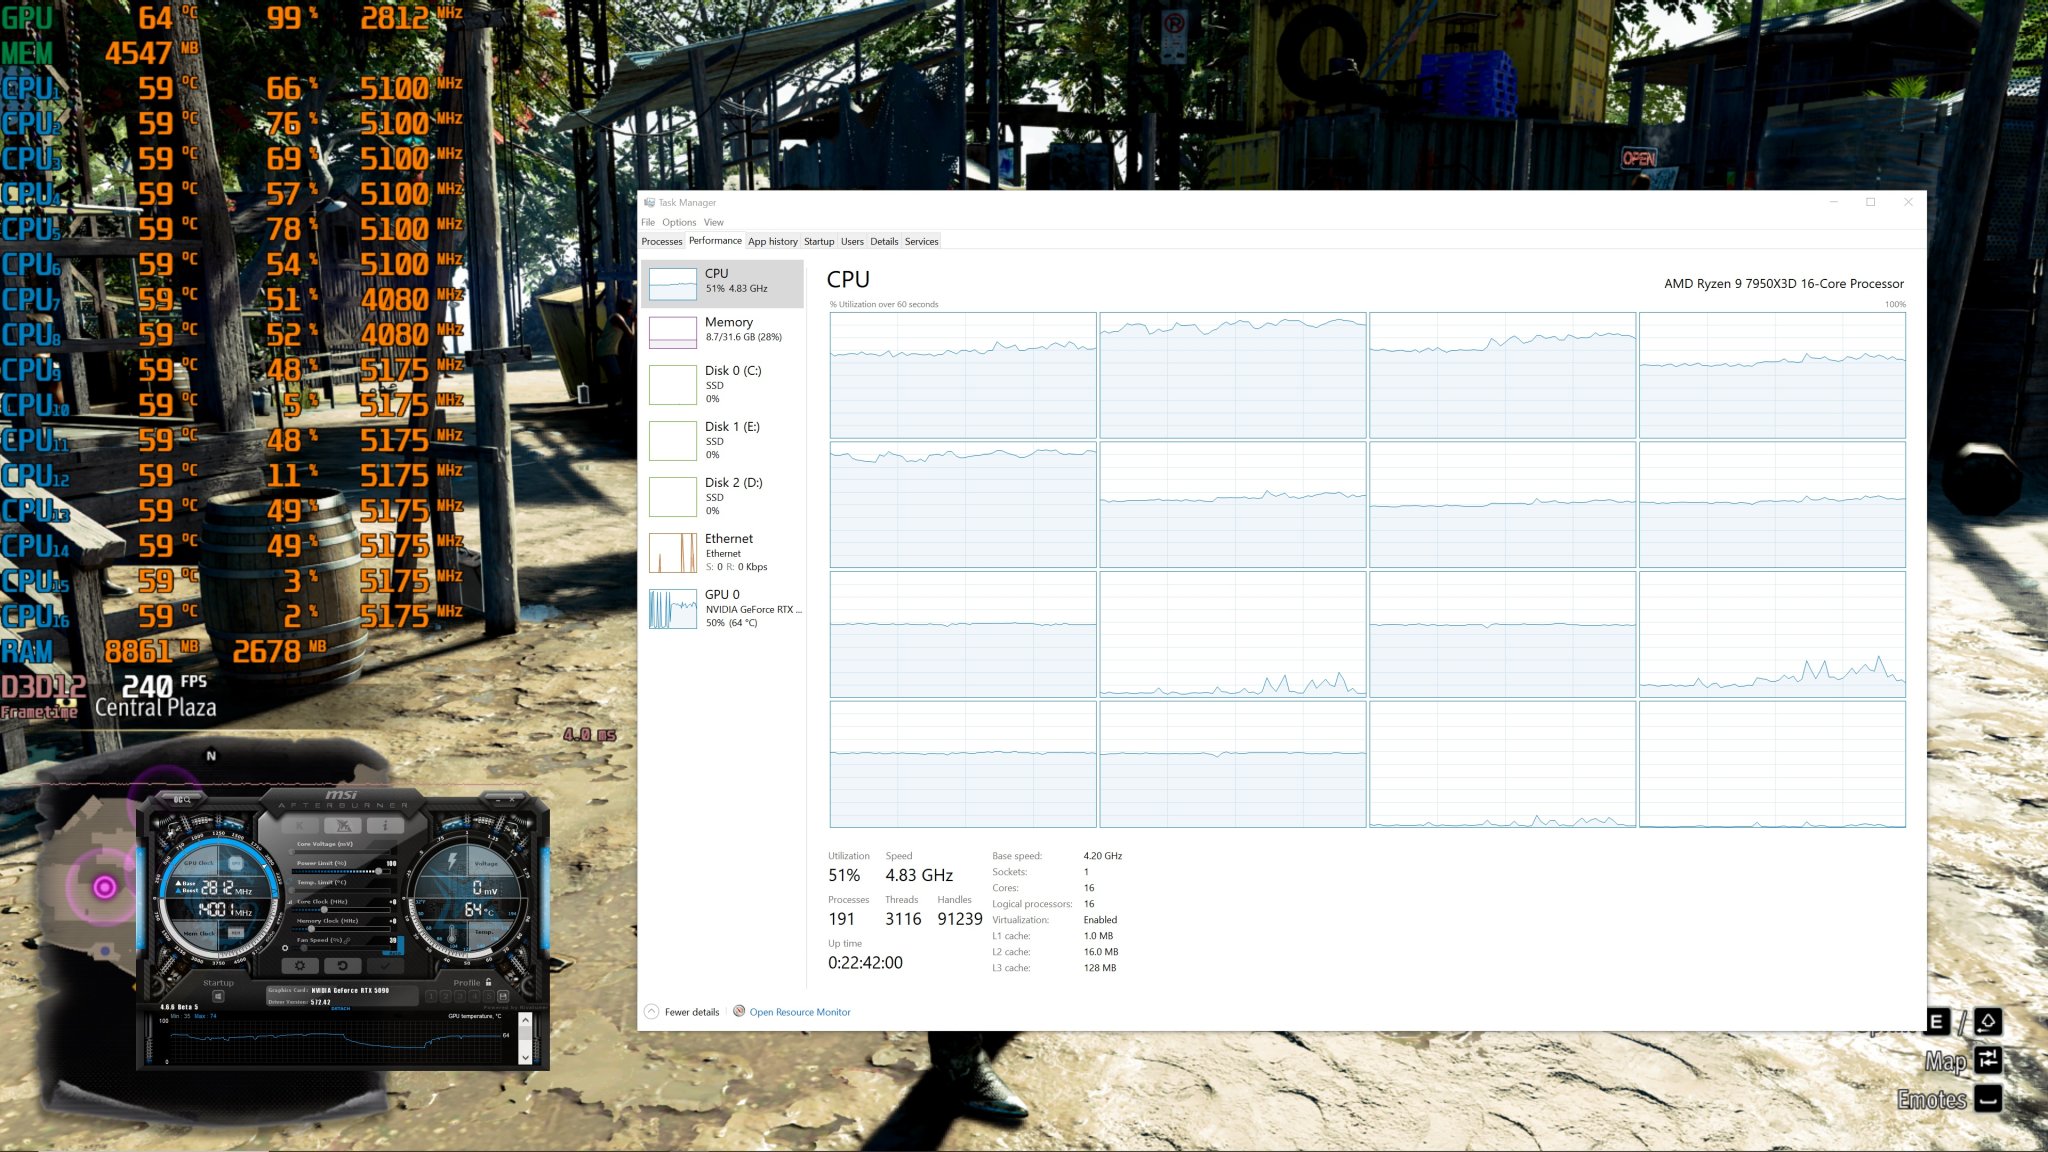This screenshot has width=2048, height=1152.
Task: Click the OC Scanner icon
Action: click(181, 800)
